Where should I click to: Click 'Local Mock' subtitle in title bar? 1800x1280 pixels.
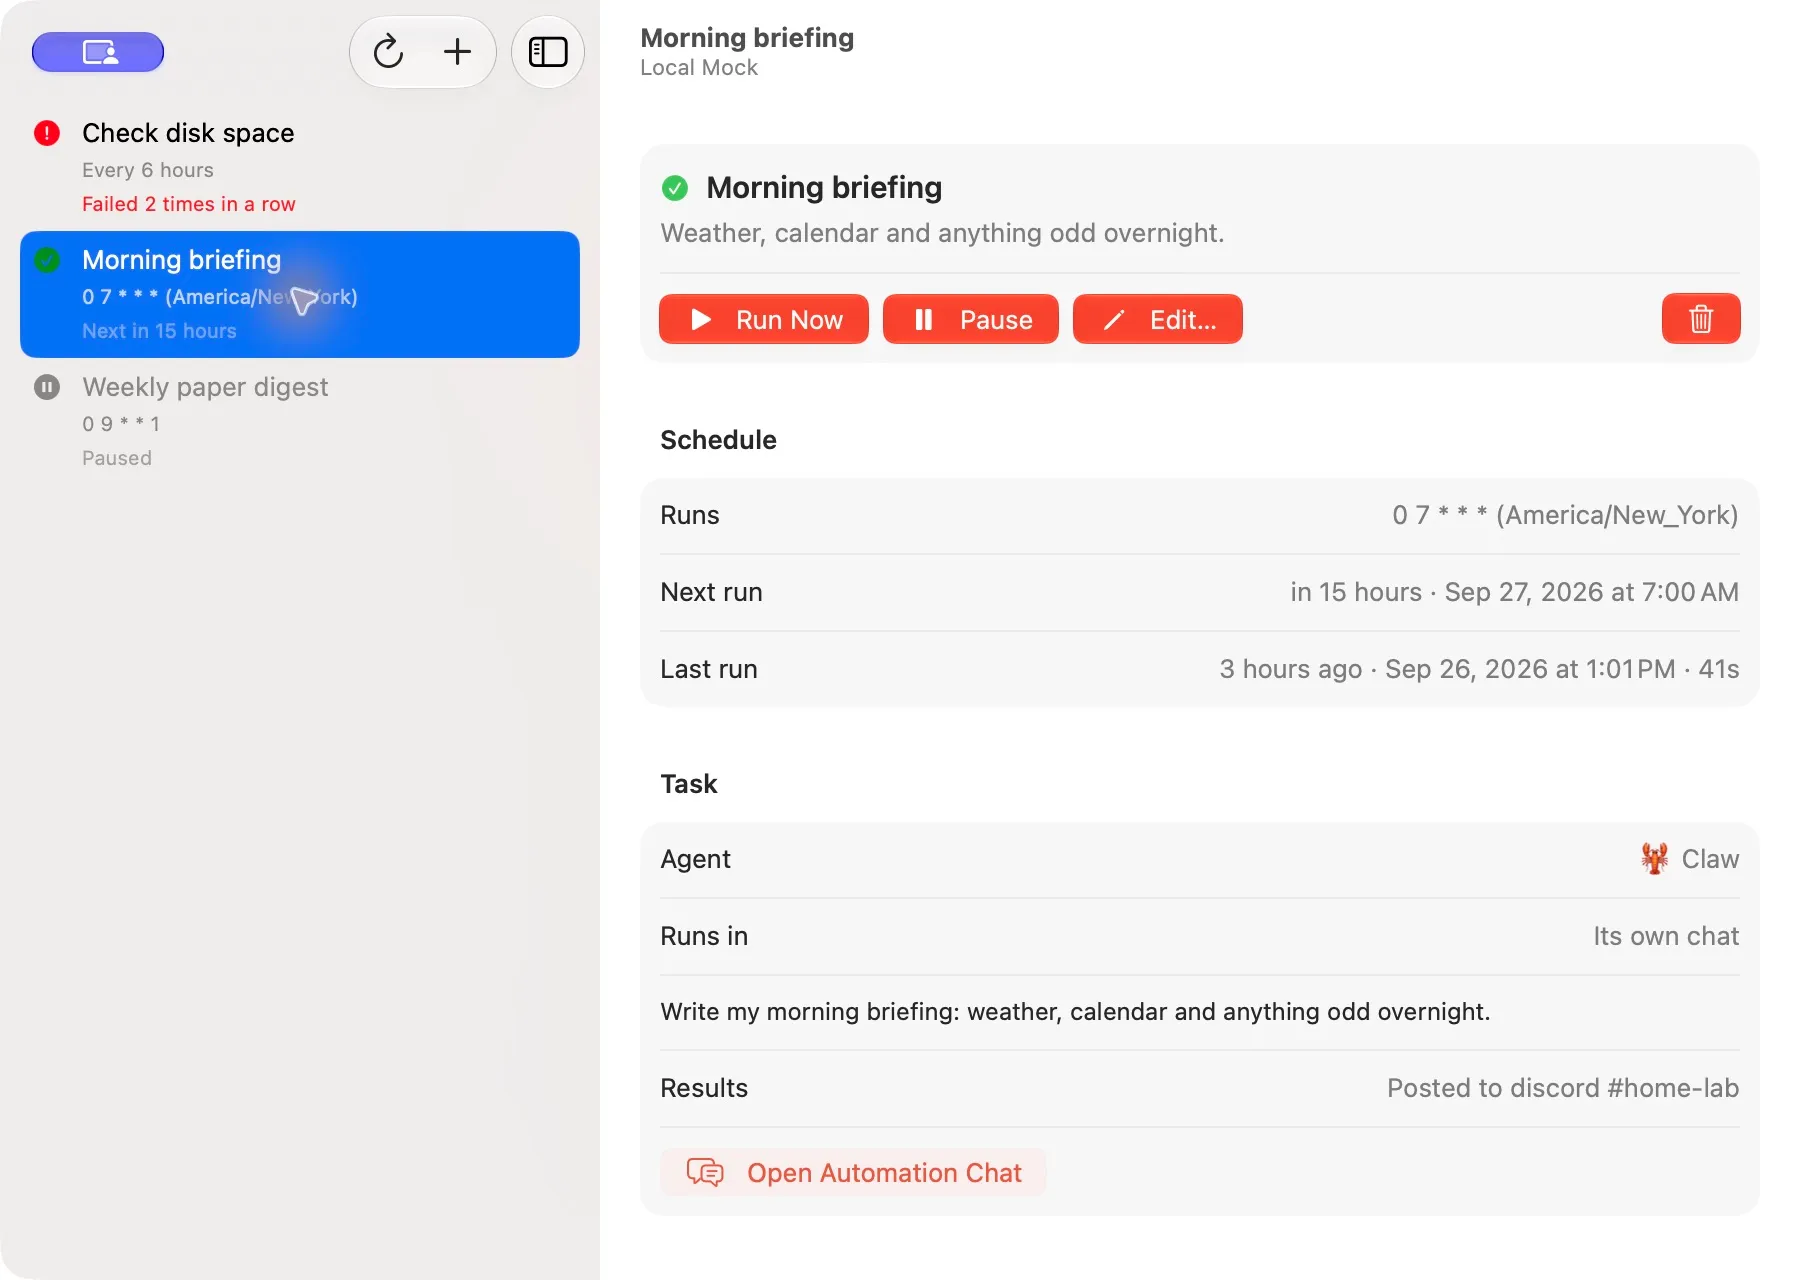(x=699, y=68)
